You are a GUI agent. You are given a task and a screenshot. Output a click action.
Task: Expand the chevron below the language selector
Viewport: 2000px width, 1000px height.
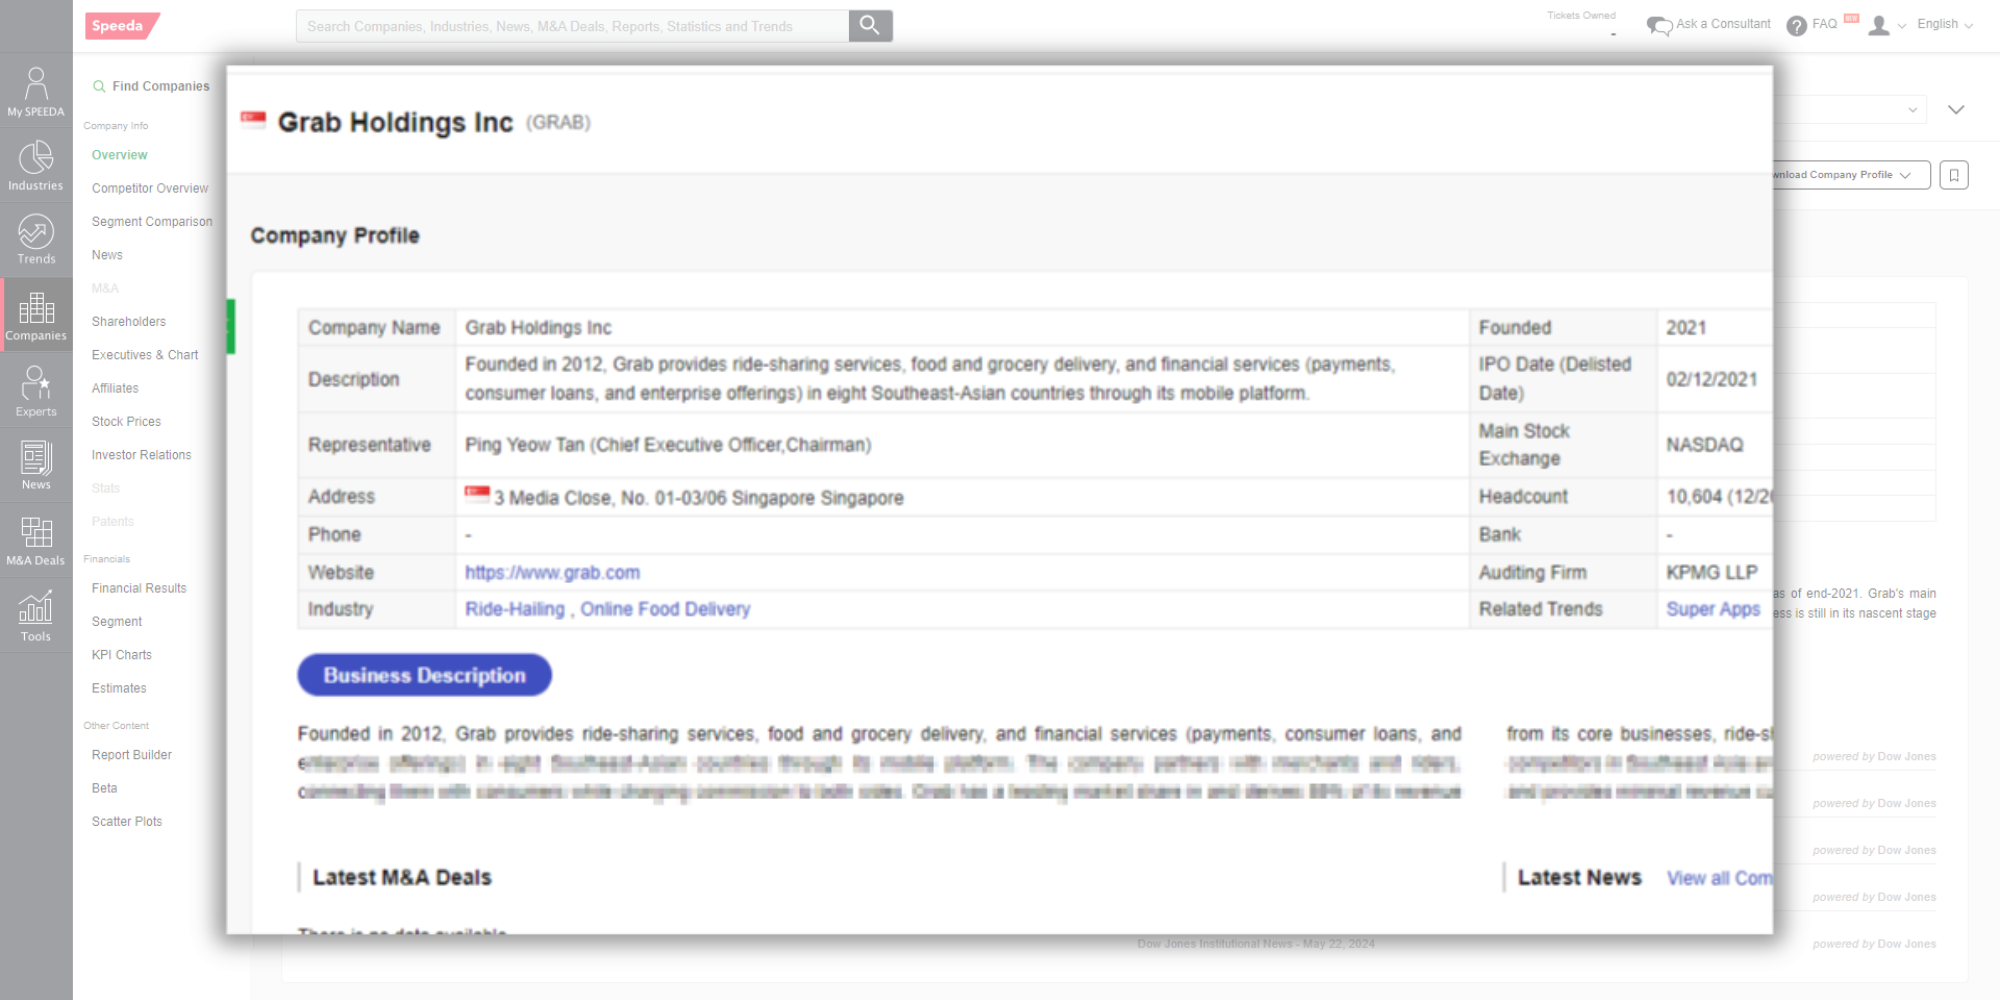[1956, 110]
